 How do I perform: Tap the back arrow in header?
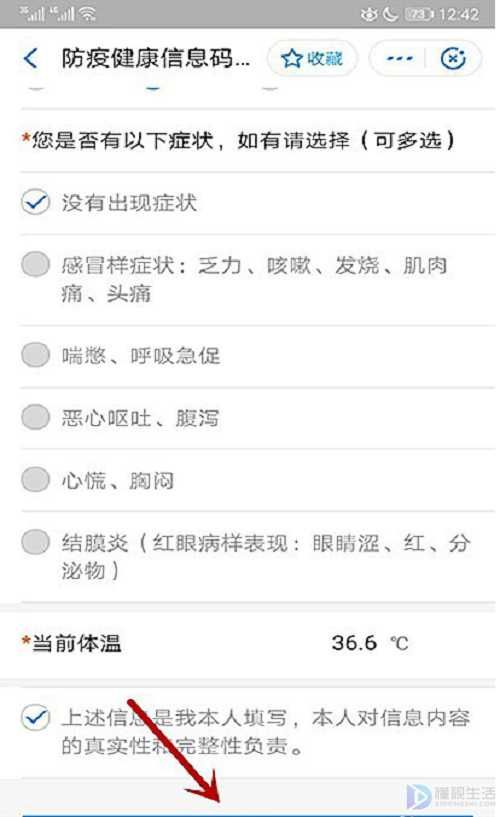31,58
